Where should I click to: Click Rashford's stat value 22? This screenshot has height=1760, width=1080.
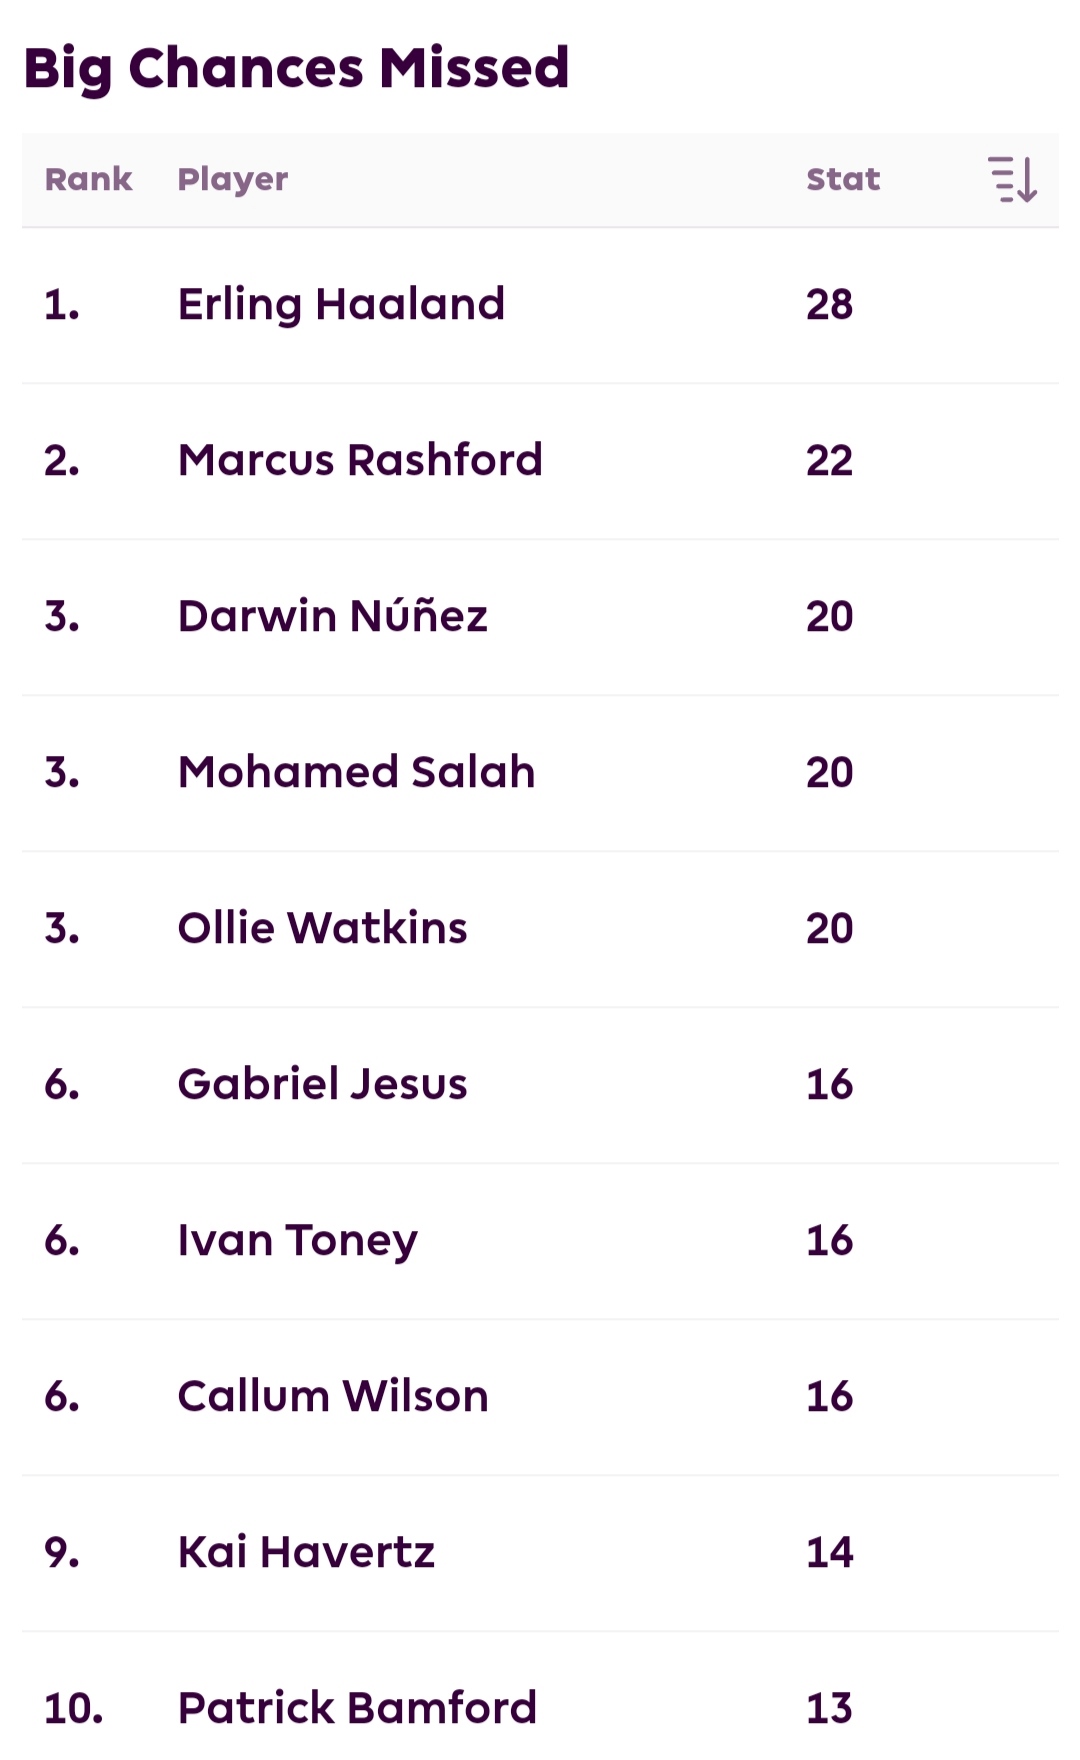[830, 461]
